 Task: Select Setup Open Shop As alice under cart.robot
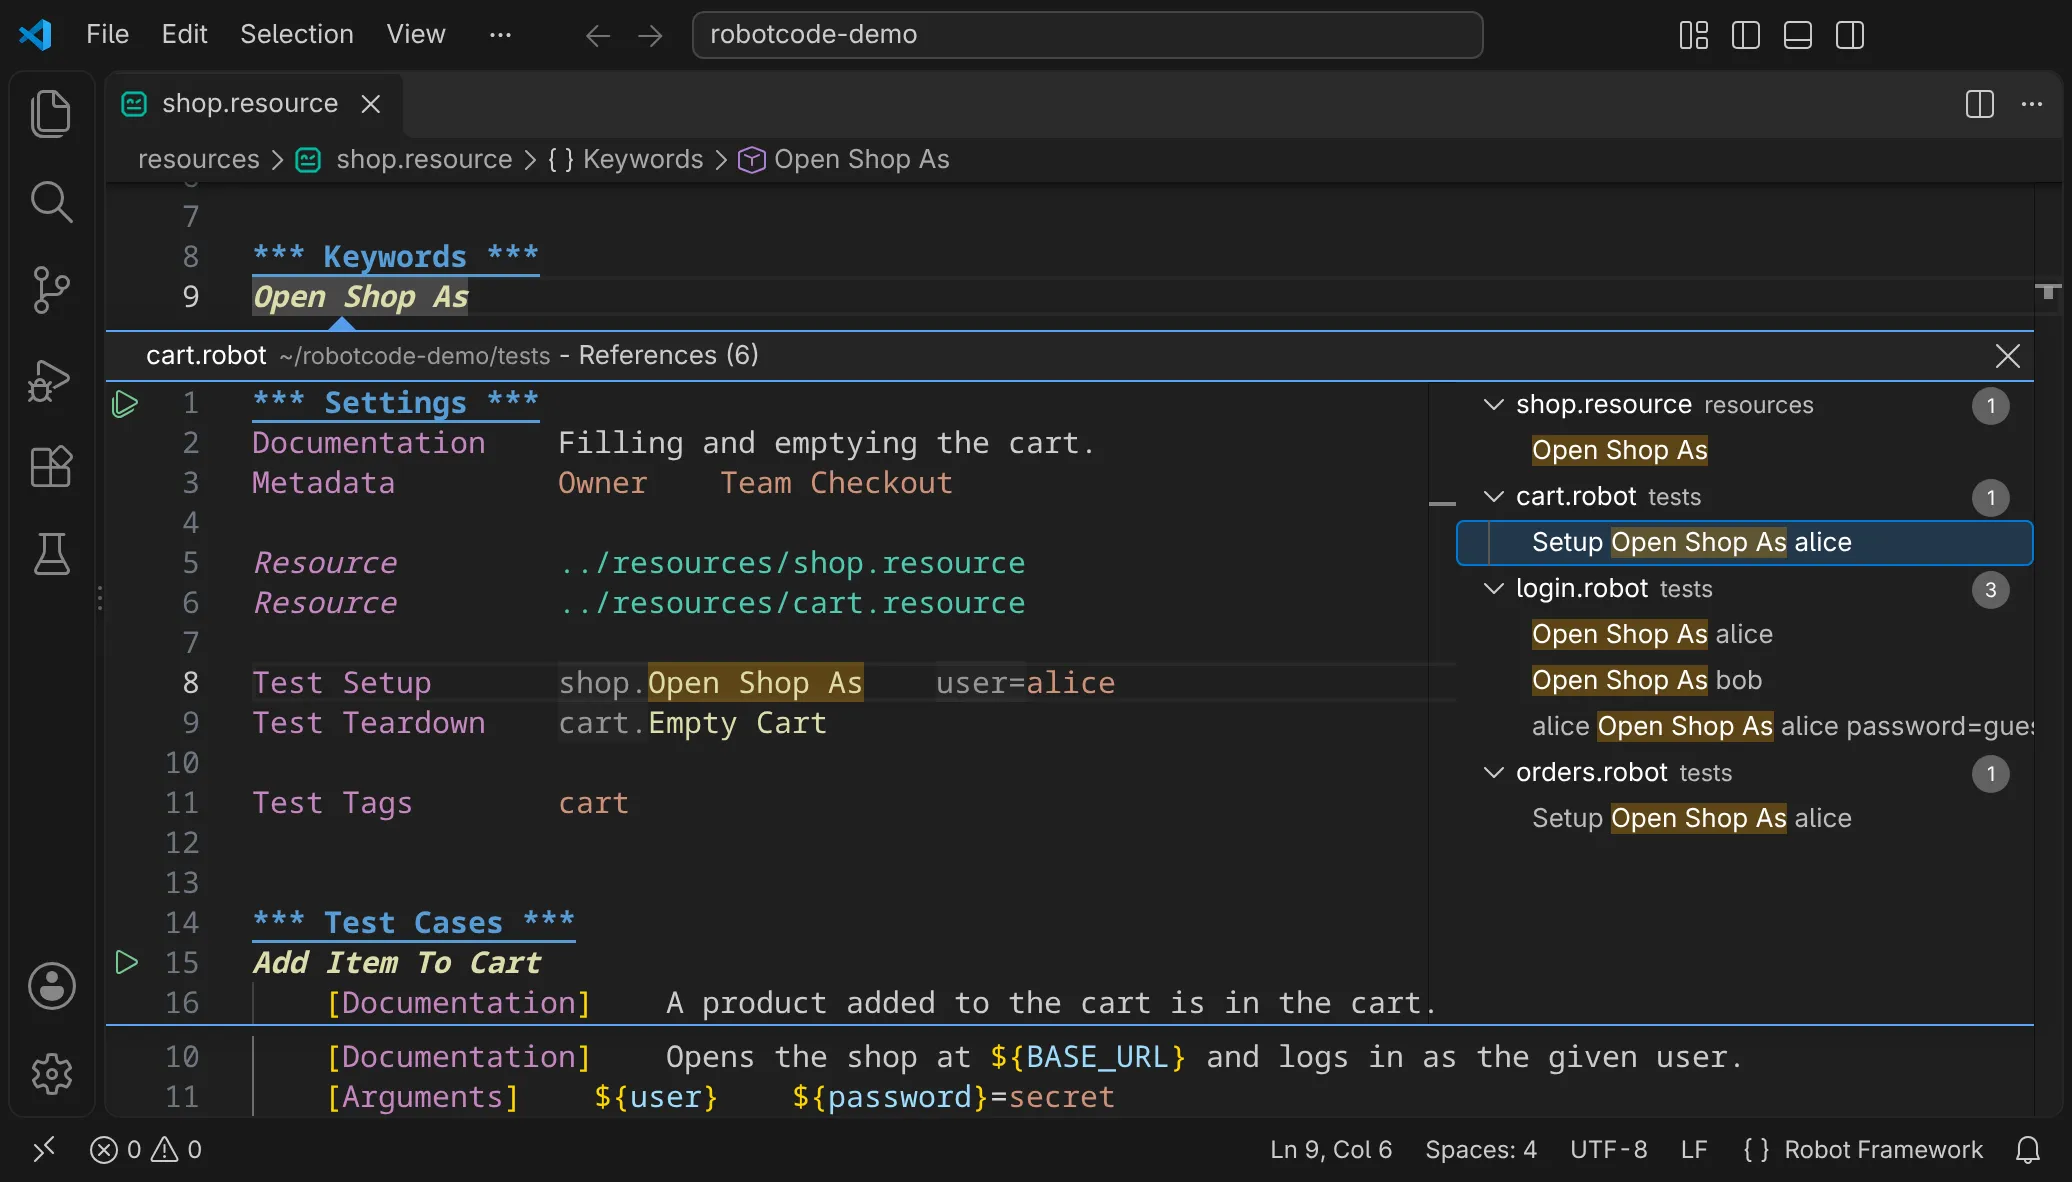[1745, 543]
